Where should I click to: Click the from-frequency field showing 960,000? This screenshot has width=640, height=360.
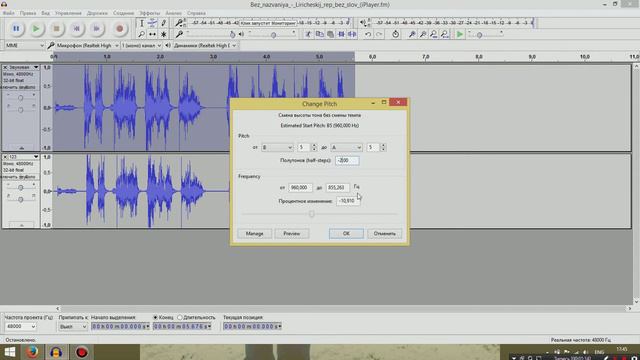pos(300,187)
